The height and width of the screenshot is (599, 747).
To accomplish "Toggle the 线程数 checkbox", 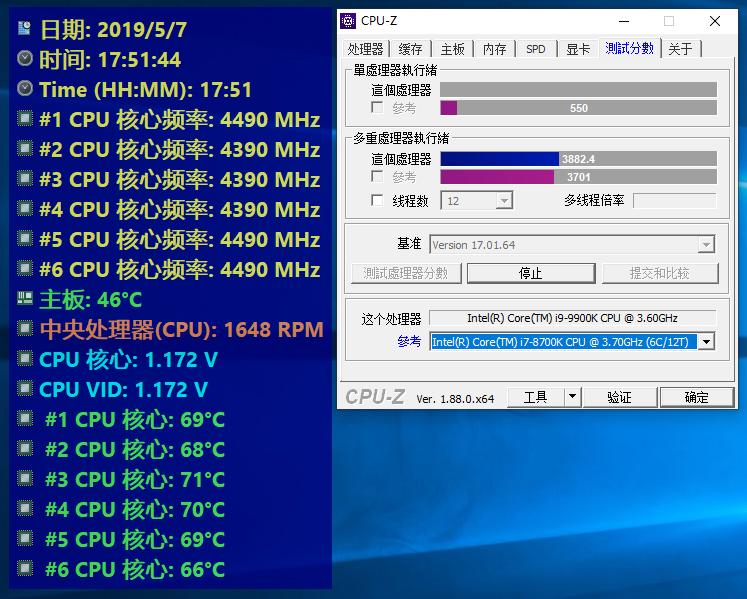I will 377,200.
